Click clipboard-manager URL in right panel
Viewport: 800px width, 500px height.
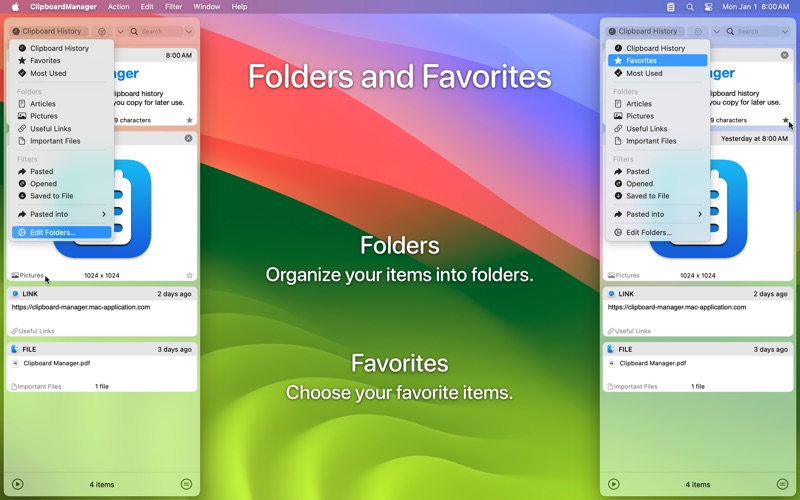click(677, 307)
